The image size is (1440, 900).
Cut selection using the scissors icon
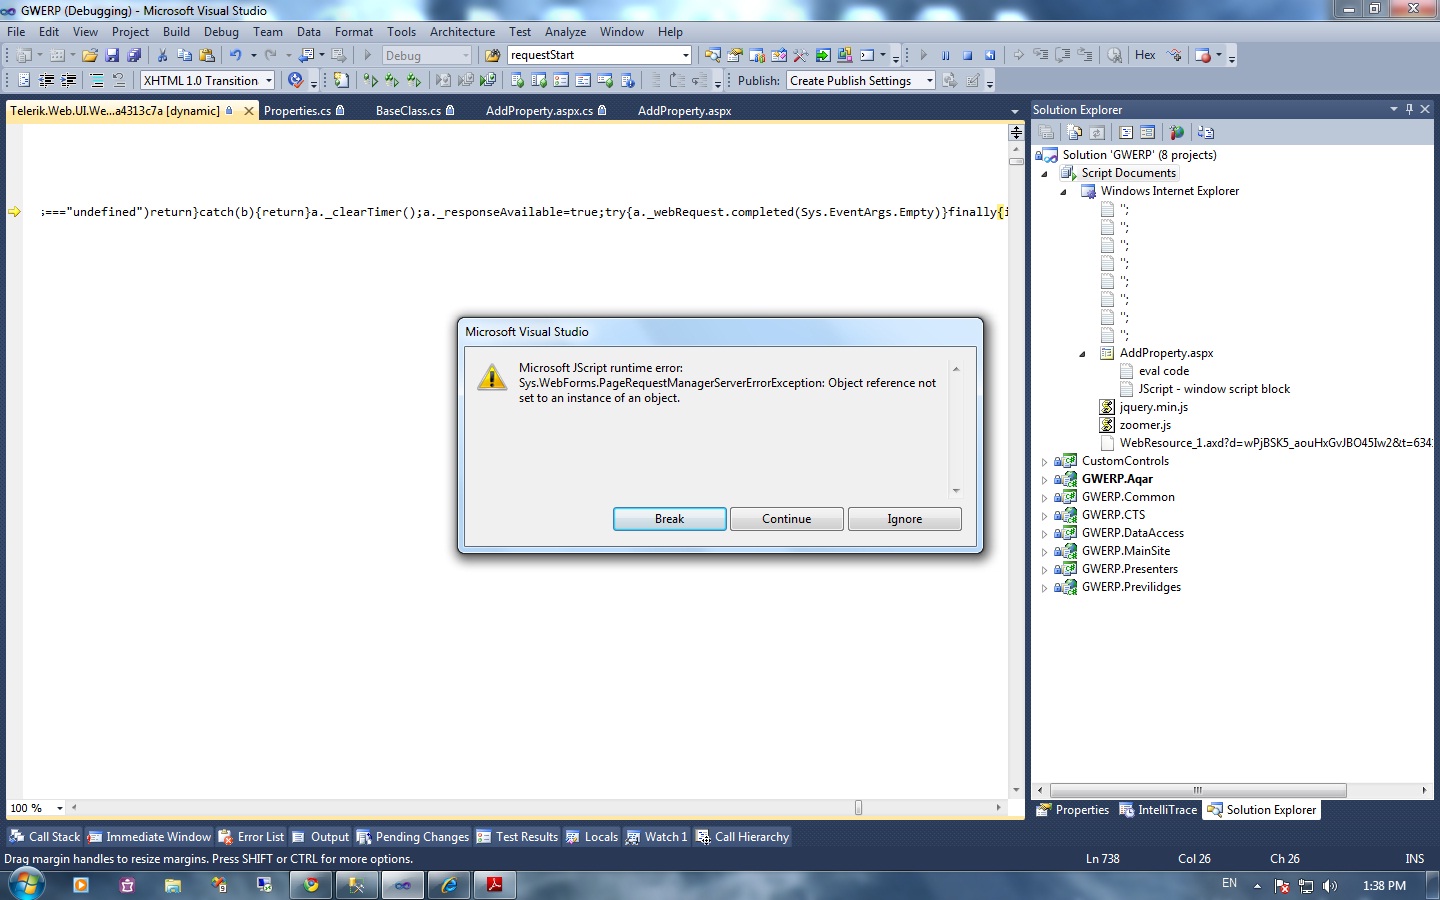tap(162, 56)
